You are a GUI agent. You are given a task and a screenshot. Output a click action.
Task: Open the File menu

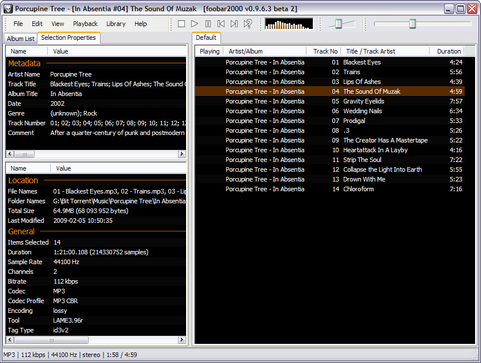click(18, 24)
